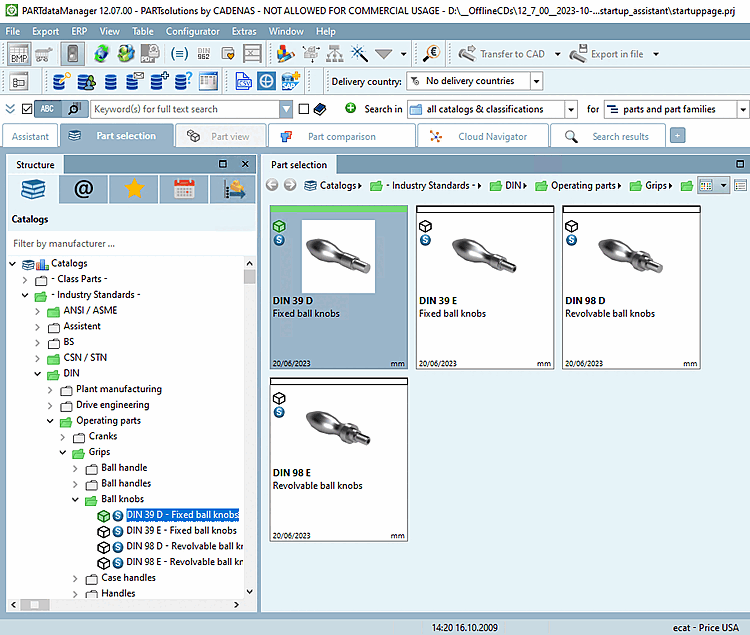
Task: Click the DIN 962 standards icon
Action: click(x=204, y=54)
